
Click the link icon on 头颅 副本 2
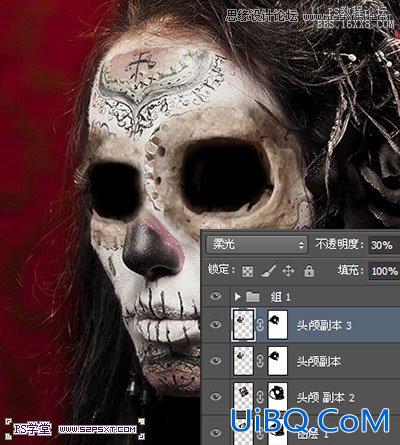click(x=260, y=397)
